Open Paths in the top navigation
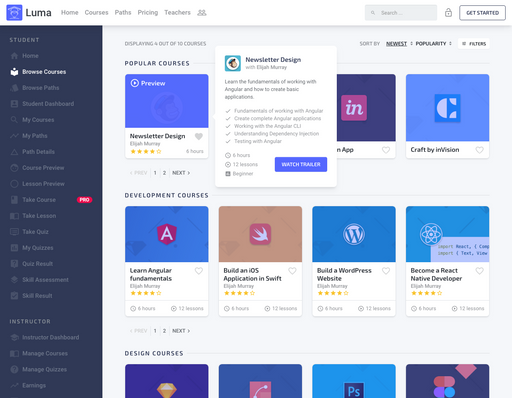This screenshot has height=398, width=512. pyautogui.click(x=123, y=13)
